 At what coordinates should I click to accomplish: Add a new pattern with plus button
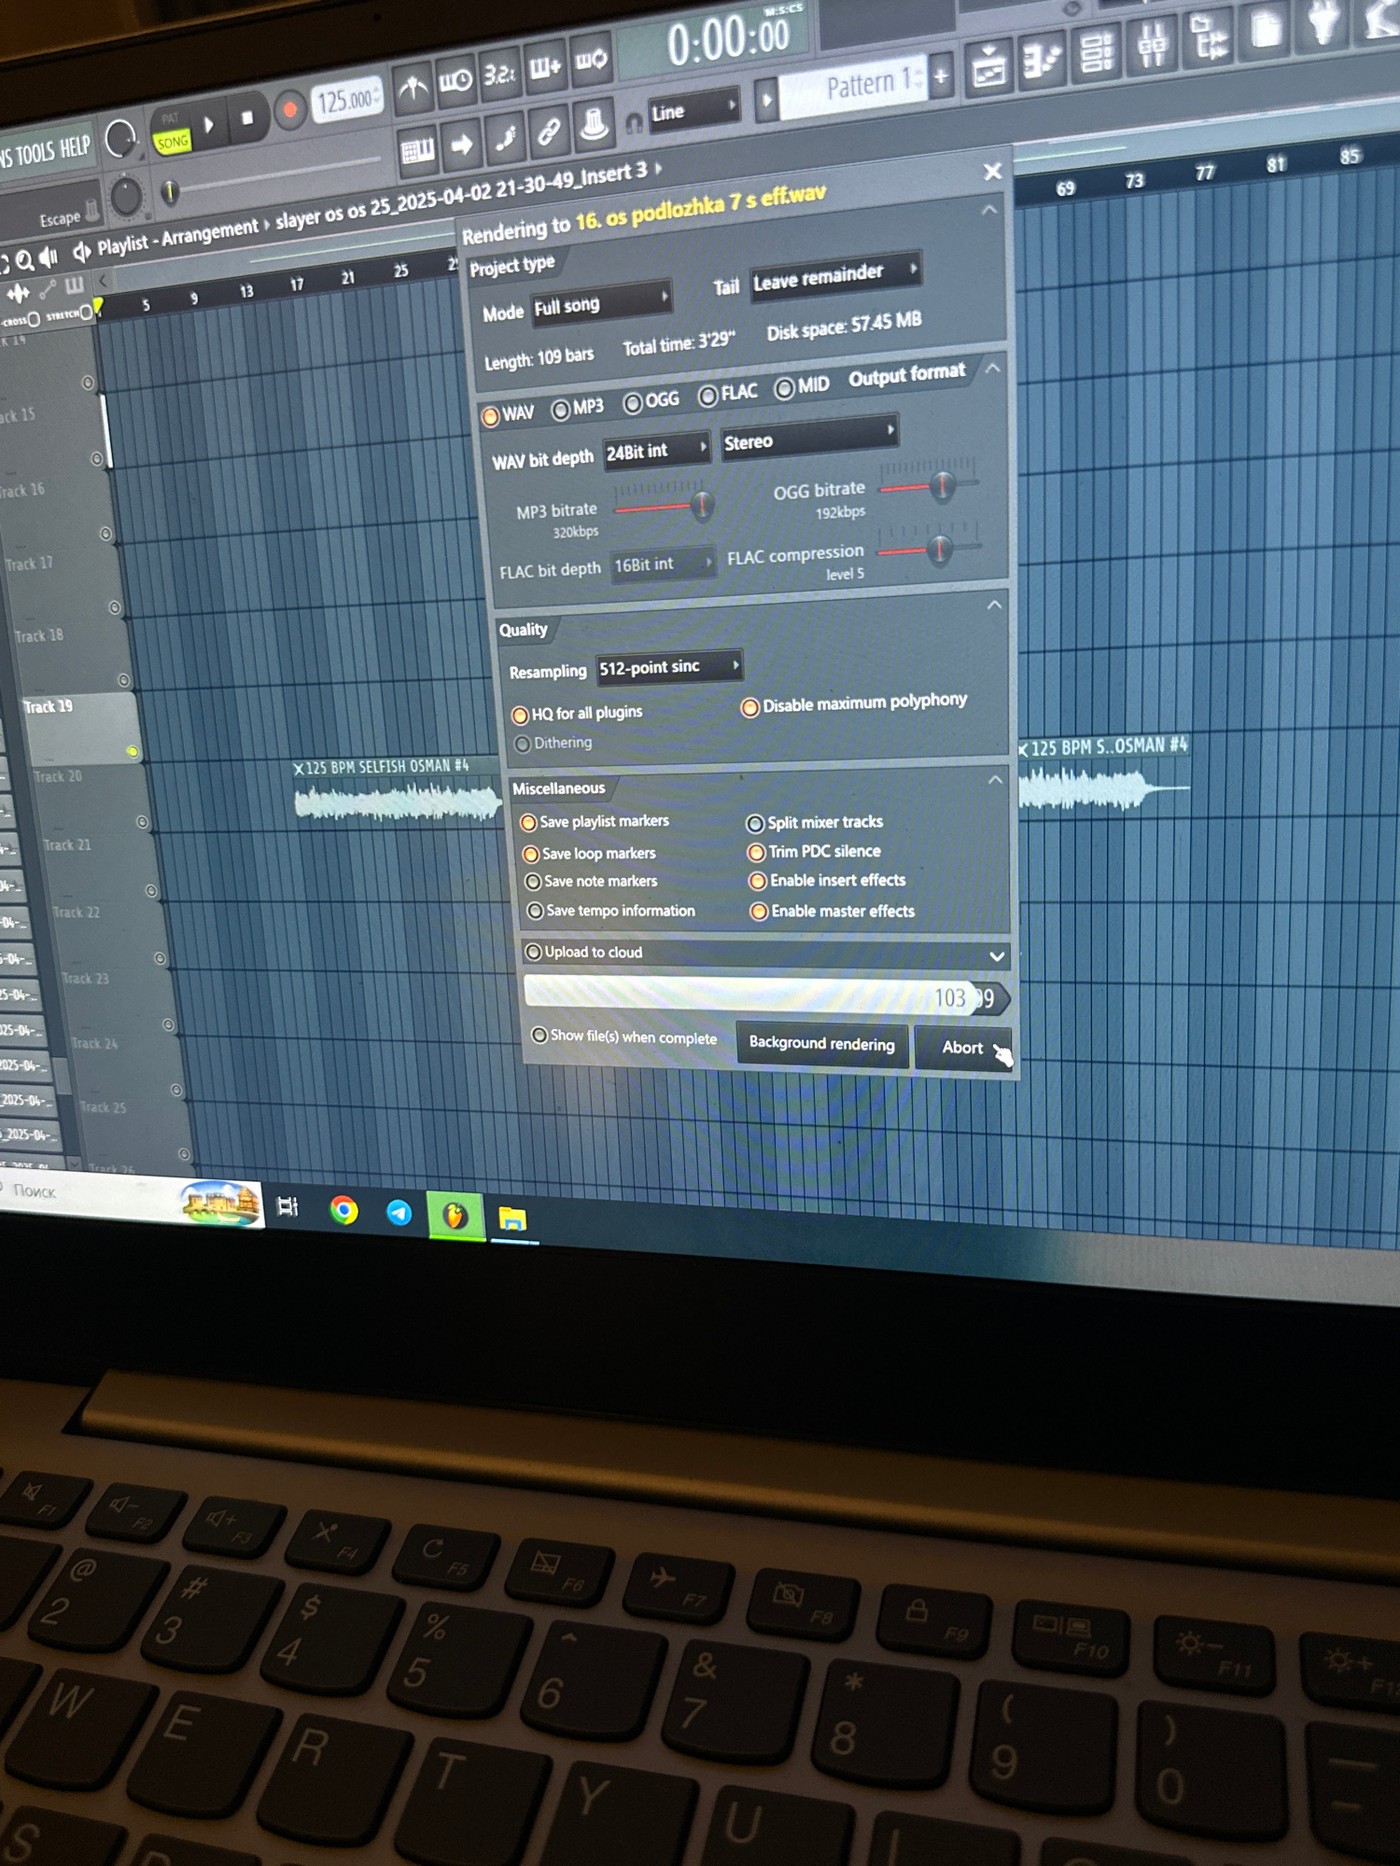click(941, 76)
